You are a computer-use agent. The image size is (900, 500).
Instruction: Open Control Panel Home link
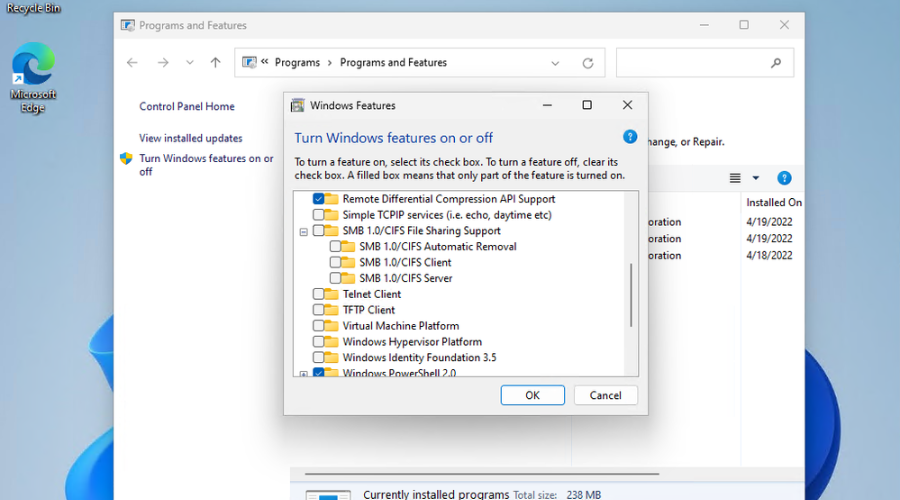[187, 106]
